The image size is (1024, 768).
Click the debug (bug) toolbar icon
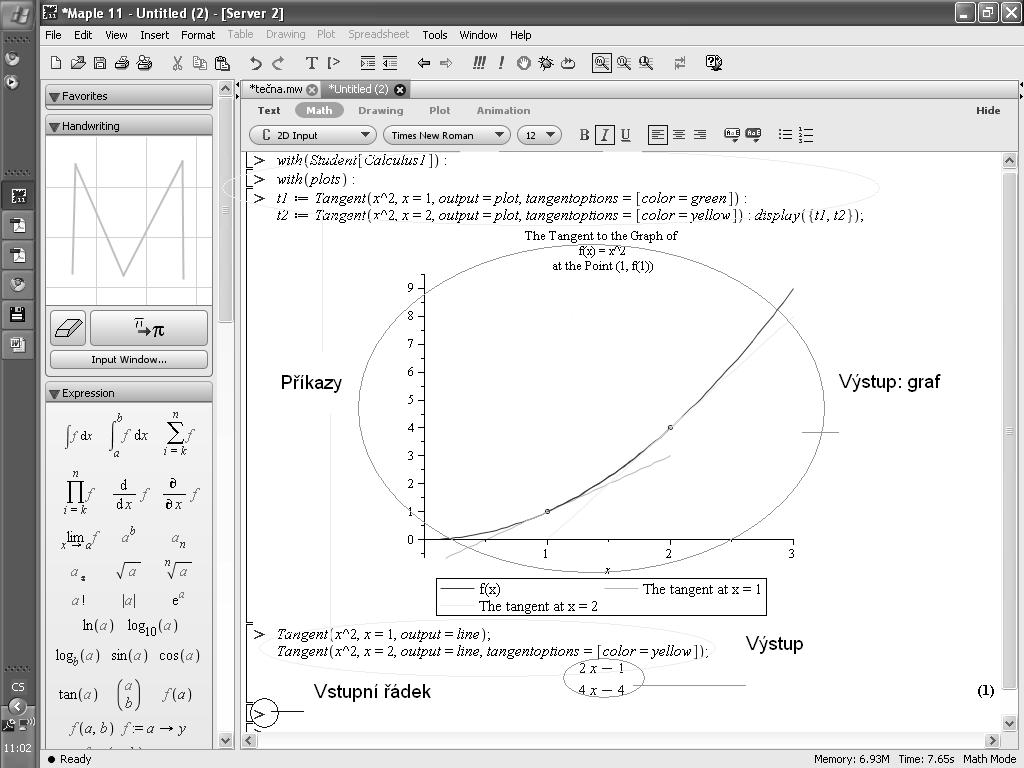click(546, 63)
